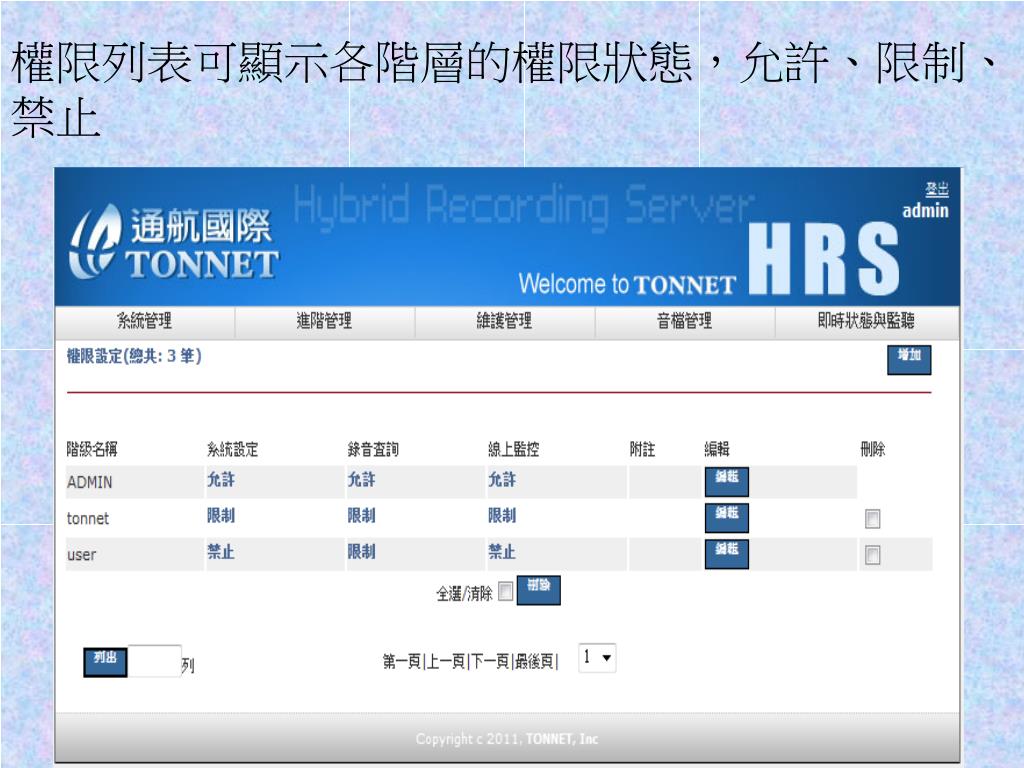The image size is (1024, 768).
Task: Click the 權限設定 page heading
Action: pyautogui.click(x=134, y=356)
